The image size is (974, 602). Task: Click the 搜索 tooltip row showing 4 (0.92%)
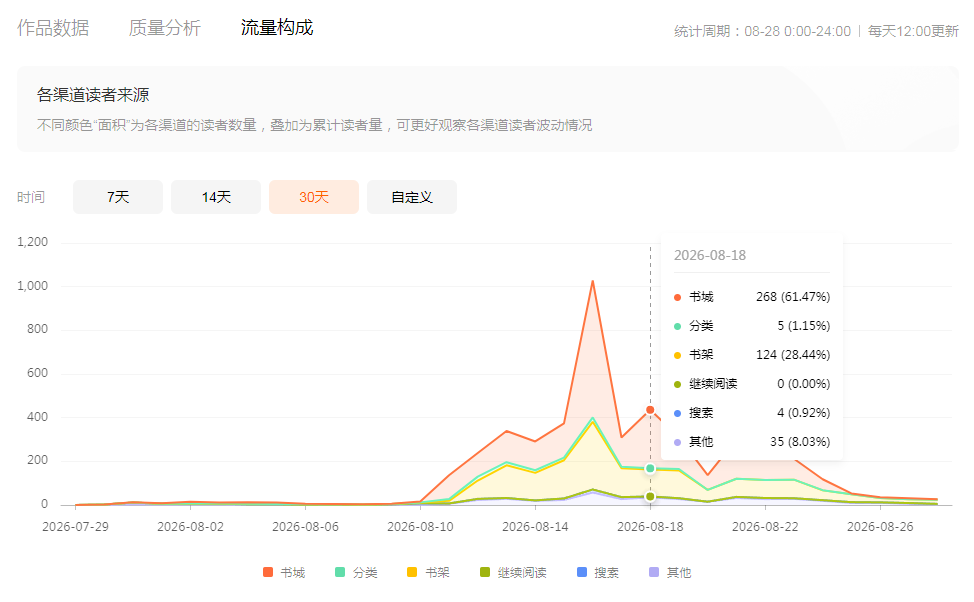(752, 413)
